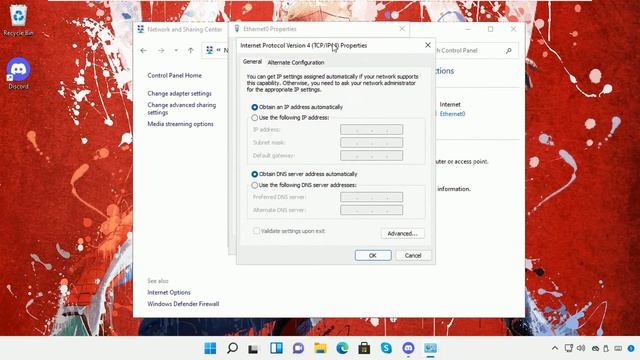Click the Advanced... button
640x360 pixels.
tap(402, 233)
